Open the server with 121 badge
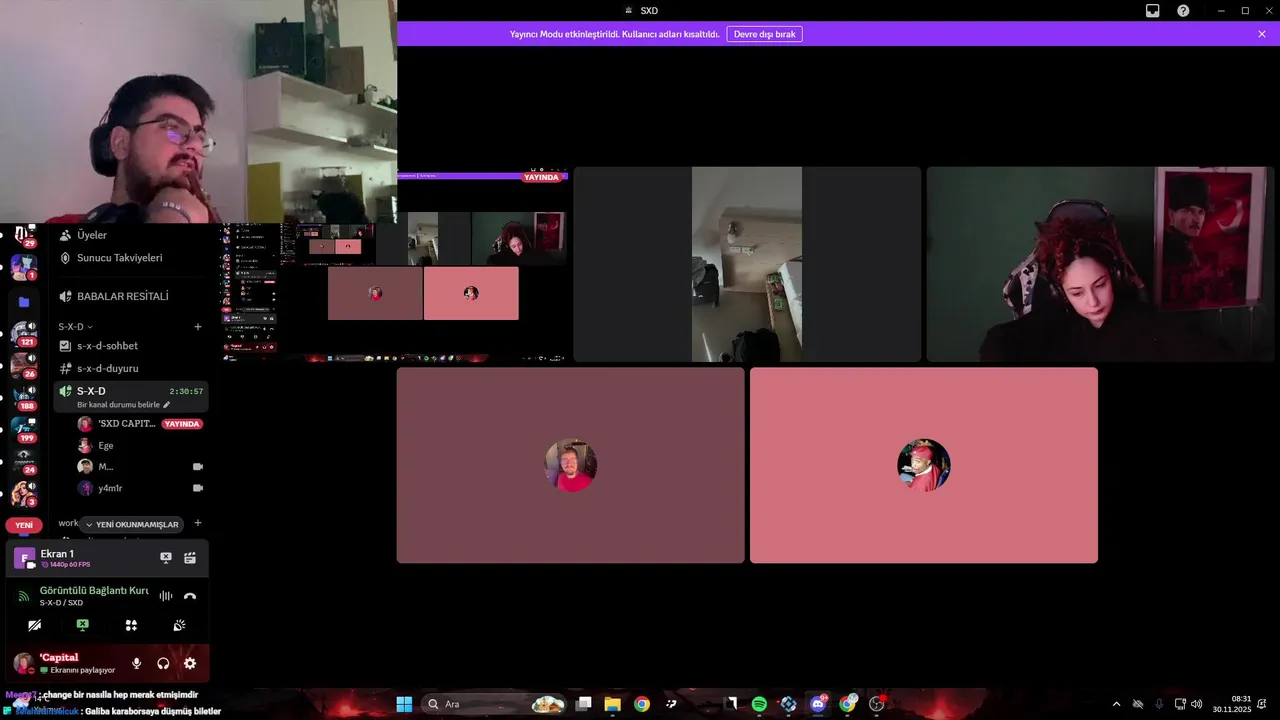 [23, 333]
